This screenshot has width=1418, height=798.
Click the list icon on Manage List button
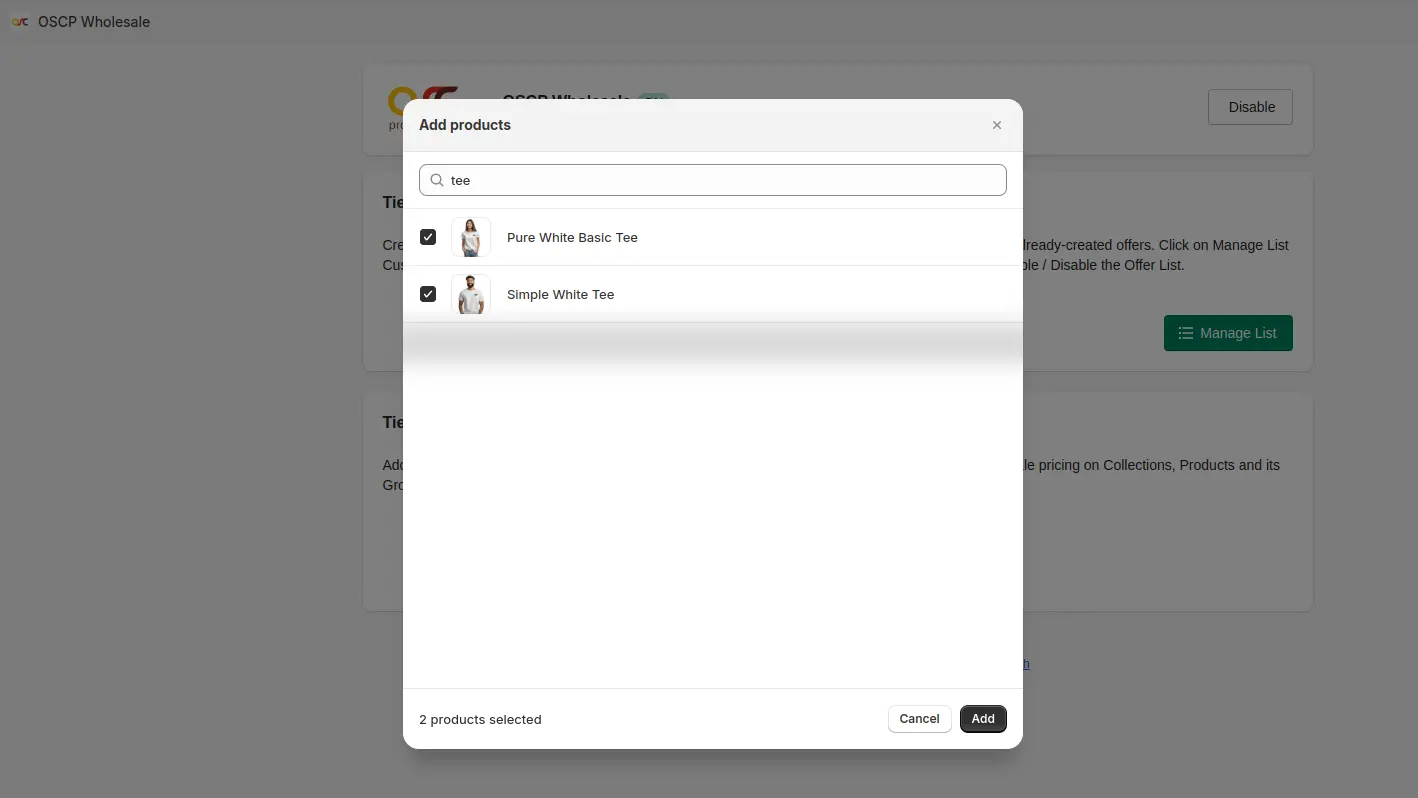pos(1185,333)
